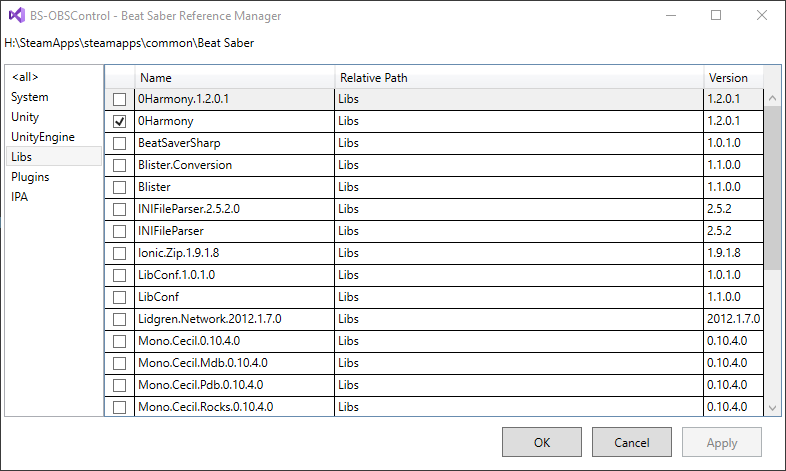Check the LibConf.1.0.1.0 checkbox
Image resolution: width=786 pixels, height=471 pixels.
coord(119,276)
